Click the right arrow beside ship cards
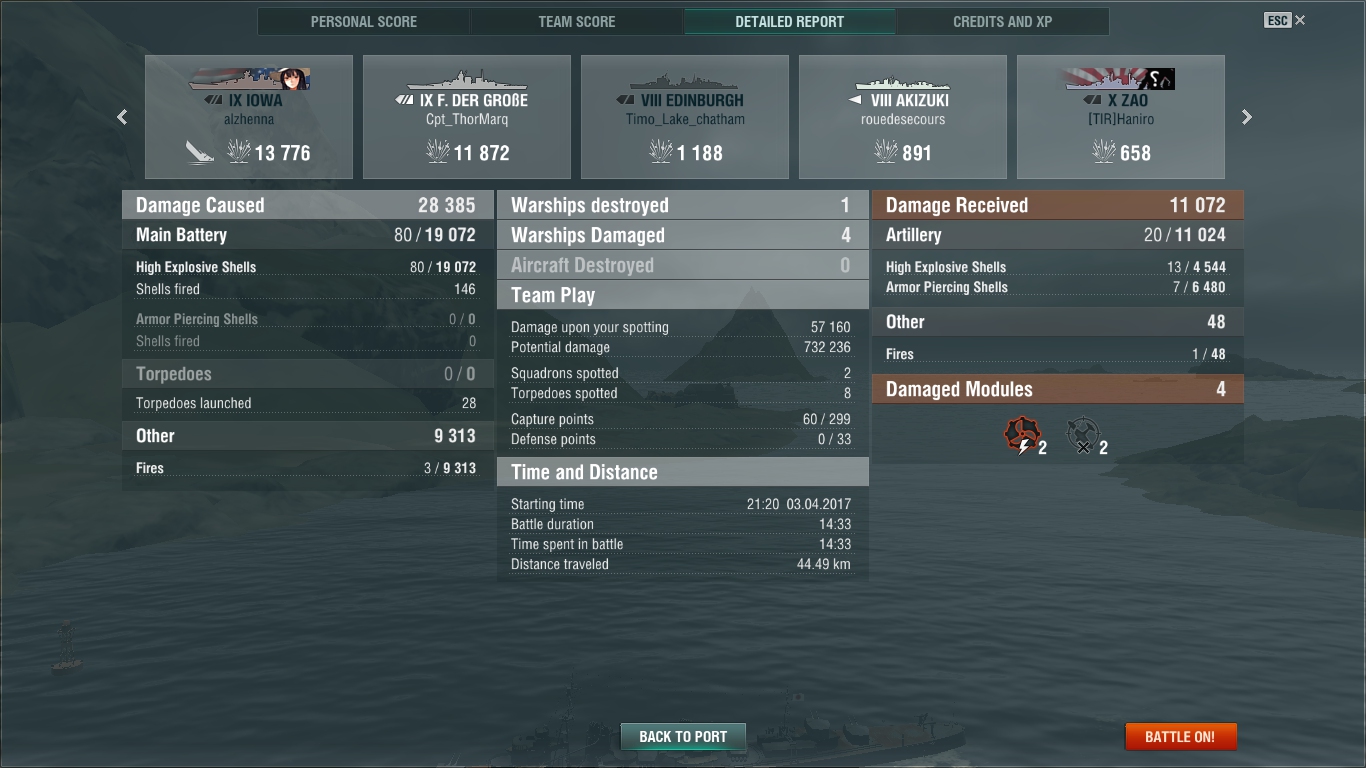This screenshot has height=768, width=1366. tap(1247, 117)
